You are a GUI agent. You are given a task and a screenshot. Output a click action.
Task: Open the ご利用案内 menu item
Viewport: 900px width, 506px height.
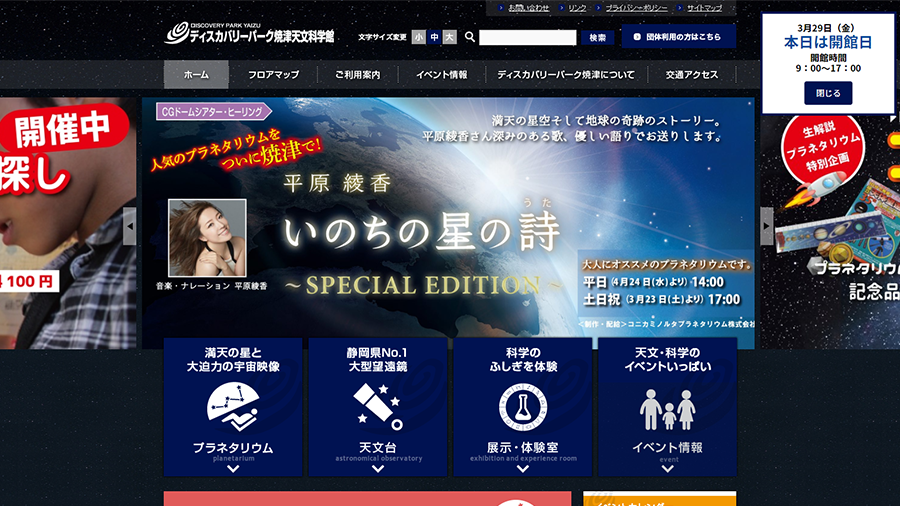pyautogui.click(x=358, y=75)
